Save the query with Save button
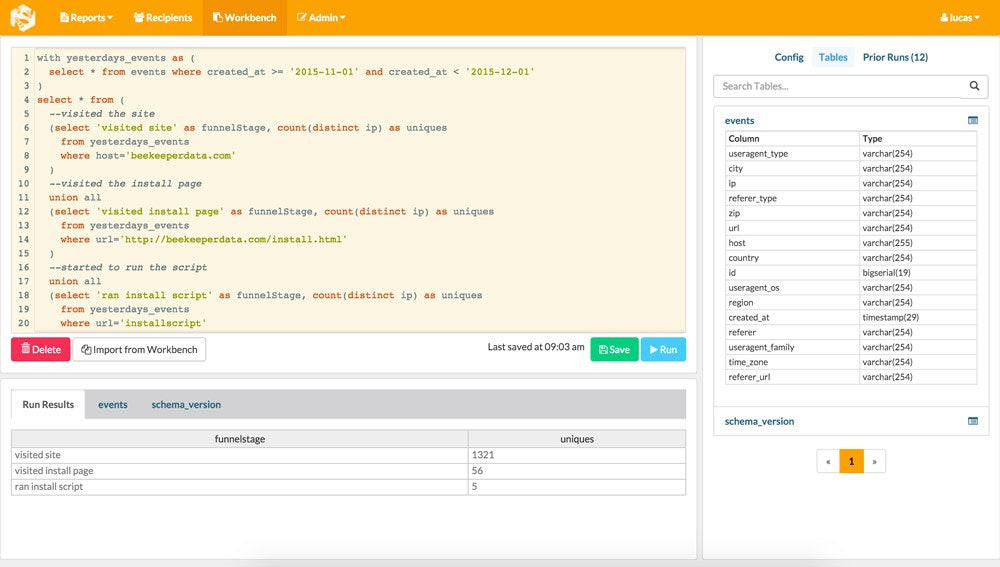 pos(613,350)
